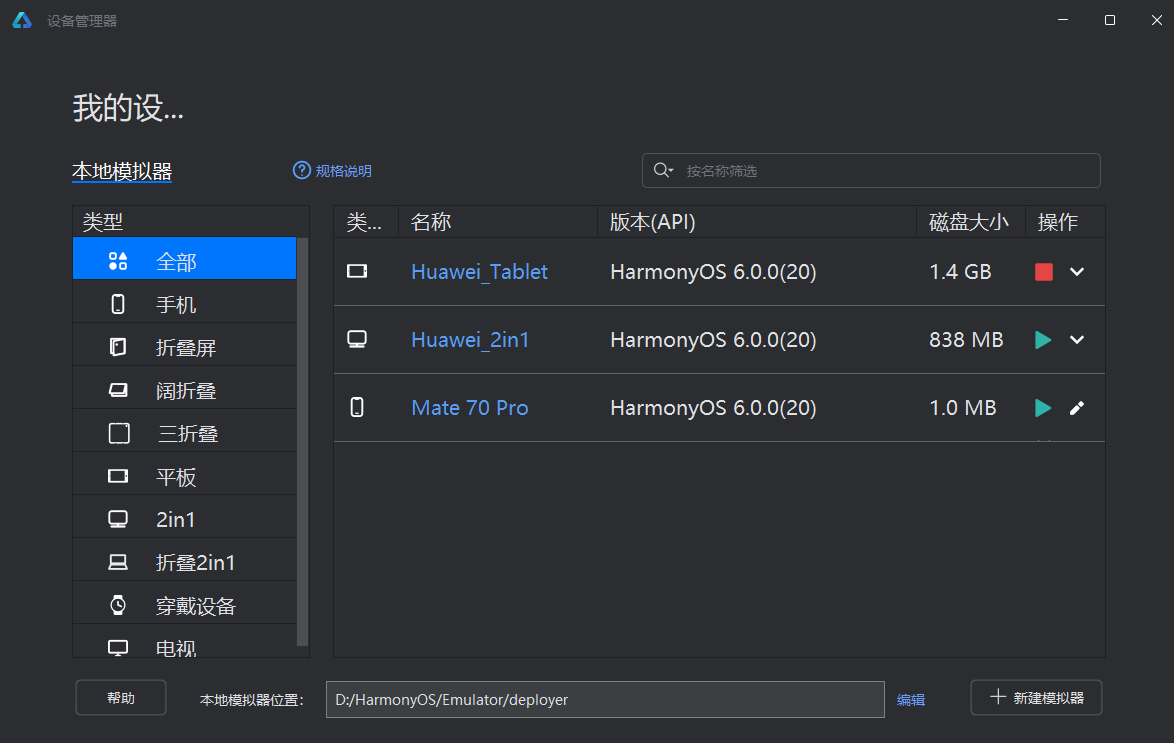
Task: Open the Huawei_Tablet name link
Action: click(x=479, y=272)
